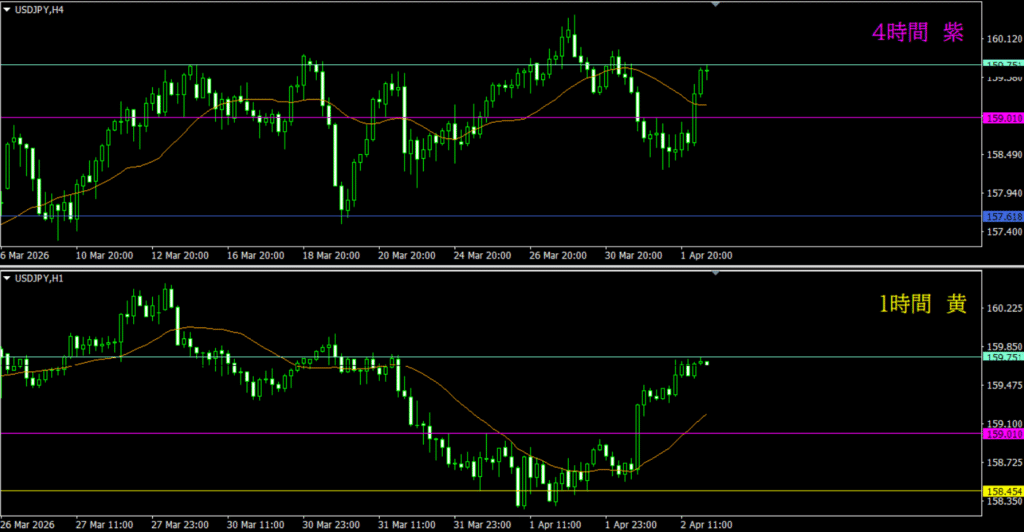Select the yellow 158.454 price tag

[x=1003, y=491]
